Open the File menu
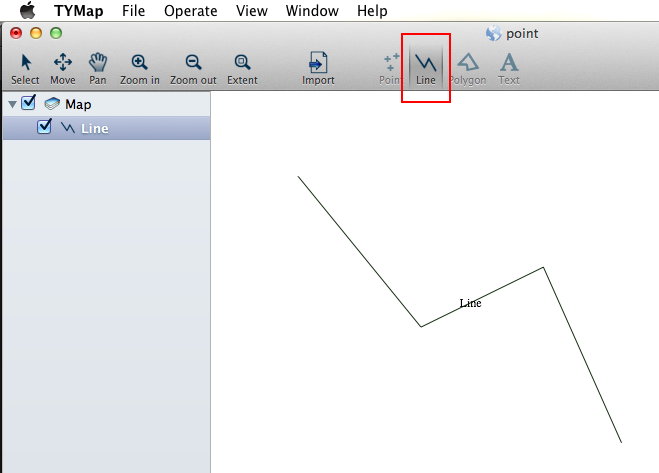 click(134, 11)
